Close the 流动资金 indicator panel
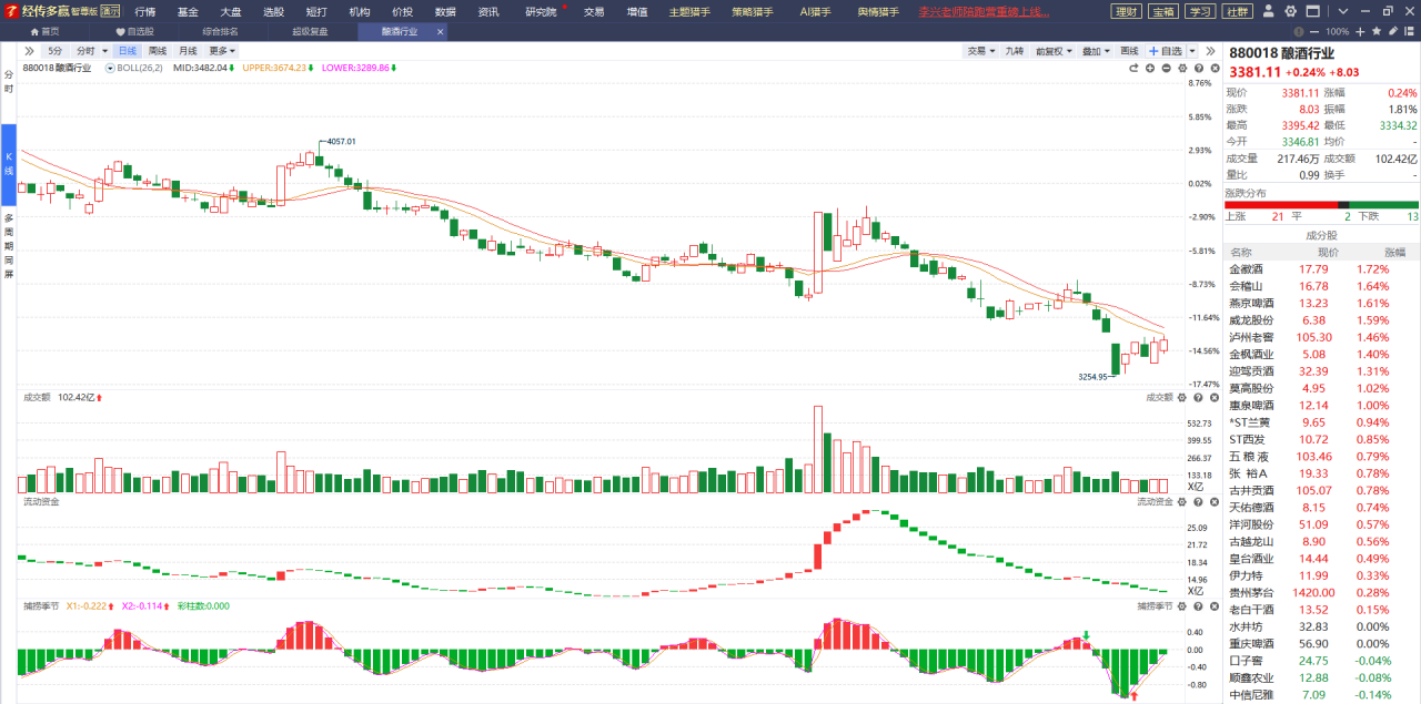This screenshot has width=1421, height=704. pyautogui.click(x=1213, y=501)
